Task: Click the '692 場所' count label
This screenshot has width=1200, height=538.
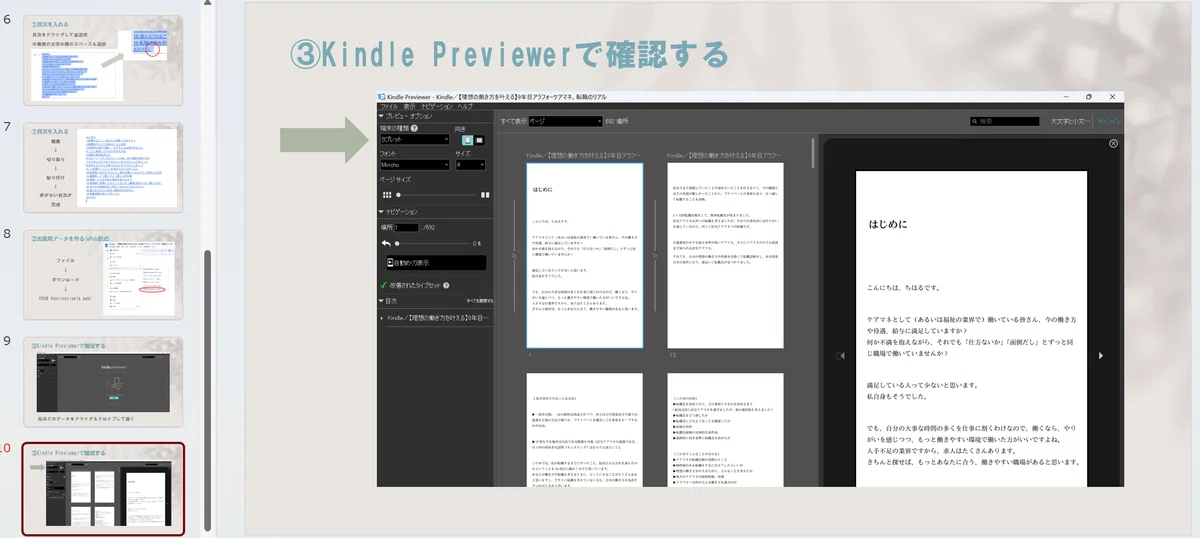Action: 617,122
